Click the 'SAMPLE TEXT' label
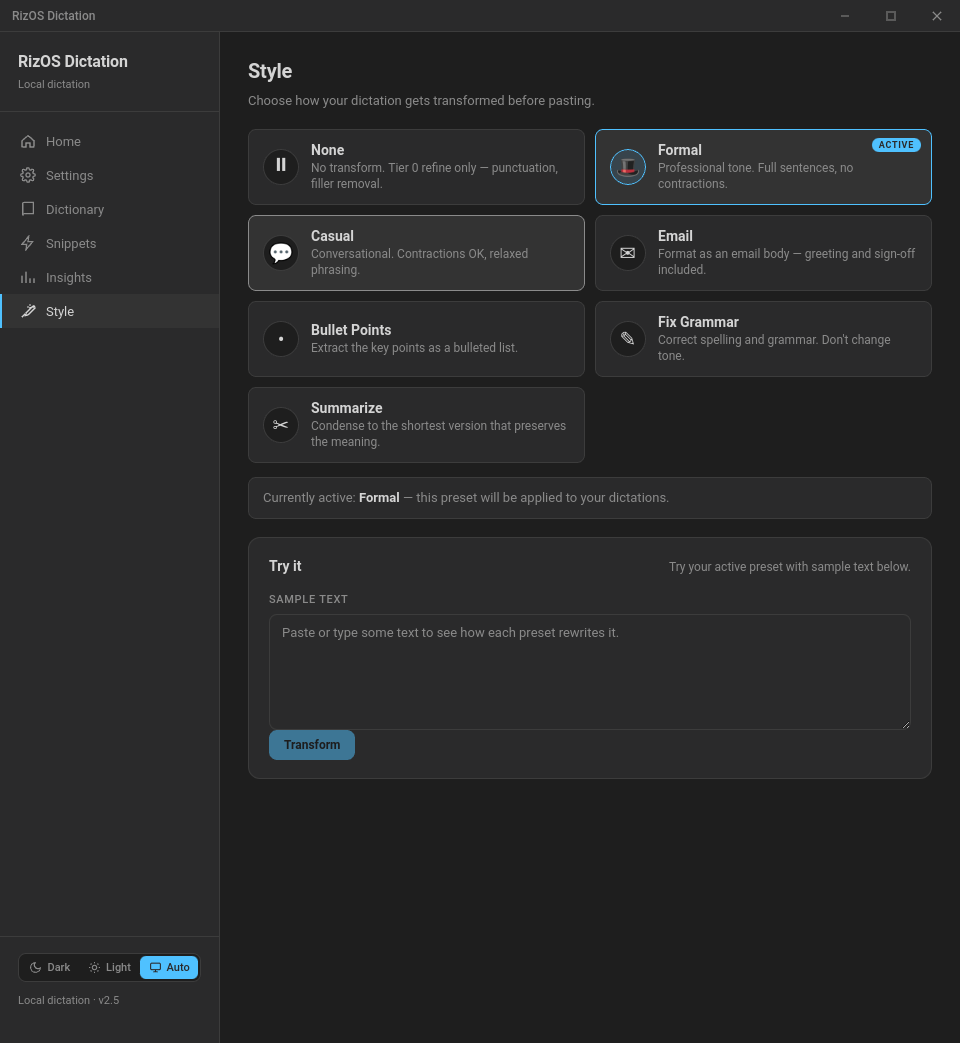This screenshot has height=1043, width=960. pyautogui.click(x=308, y=599)
